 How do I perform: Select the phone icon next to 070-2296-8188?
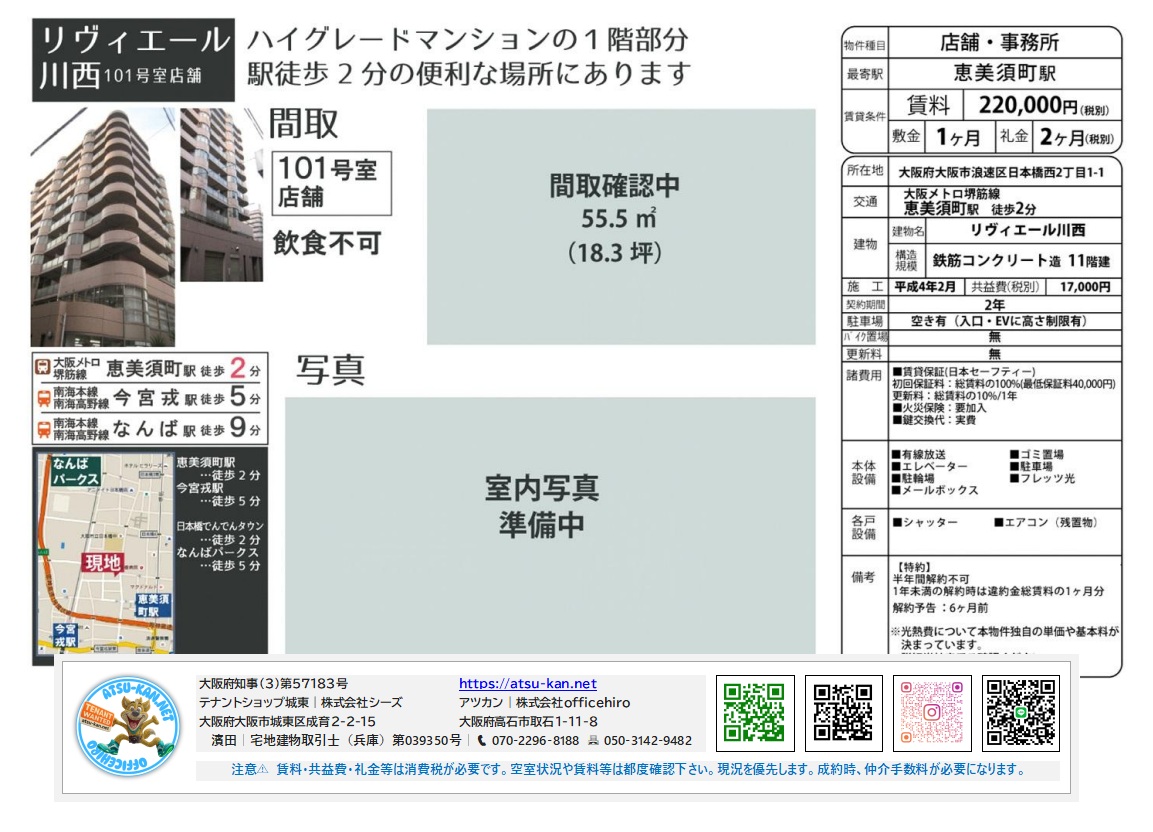pyautogui.click(x=481, y=740)
